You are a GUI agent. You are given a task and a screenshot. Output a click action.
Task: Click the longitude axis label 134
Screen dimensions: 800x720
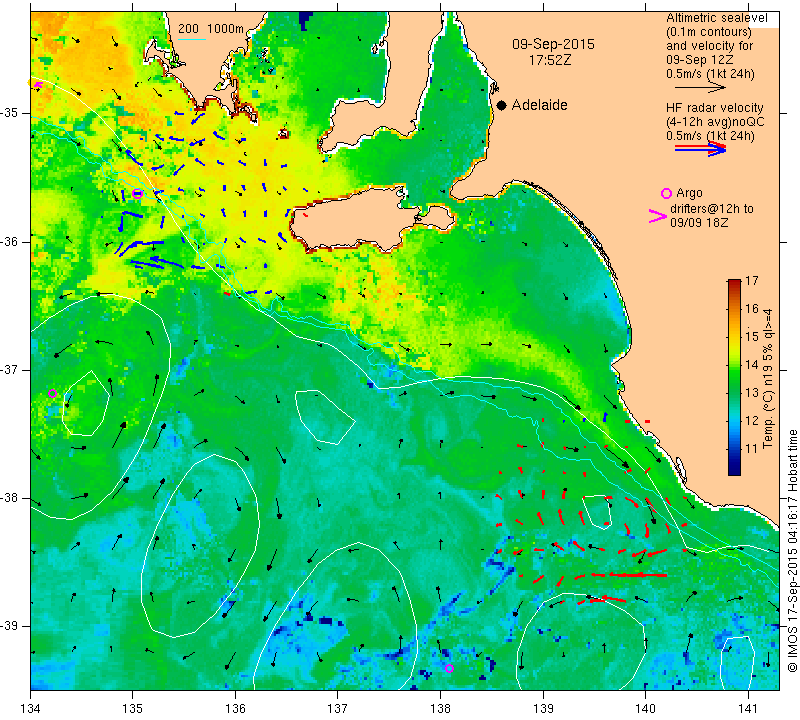31,709
